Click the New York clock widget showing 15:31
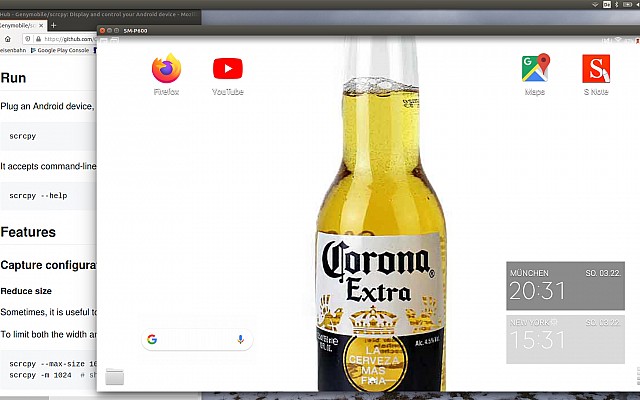Viewport: 640px width, 400px height. tap(565, 339)
